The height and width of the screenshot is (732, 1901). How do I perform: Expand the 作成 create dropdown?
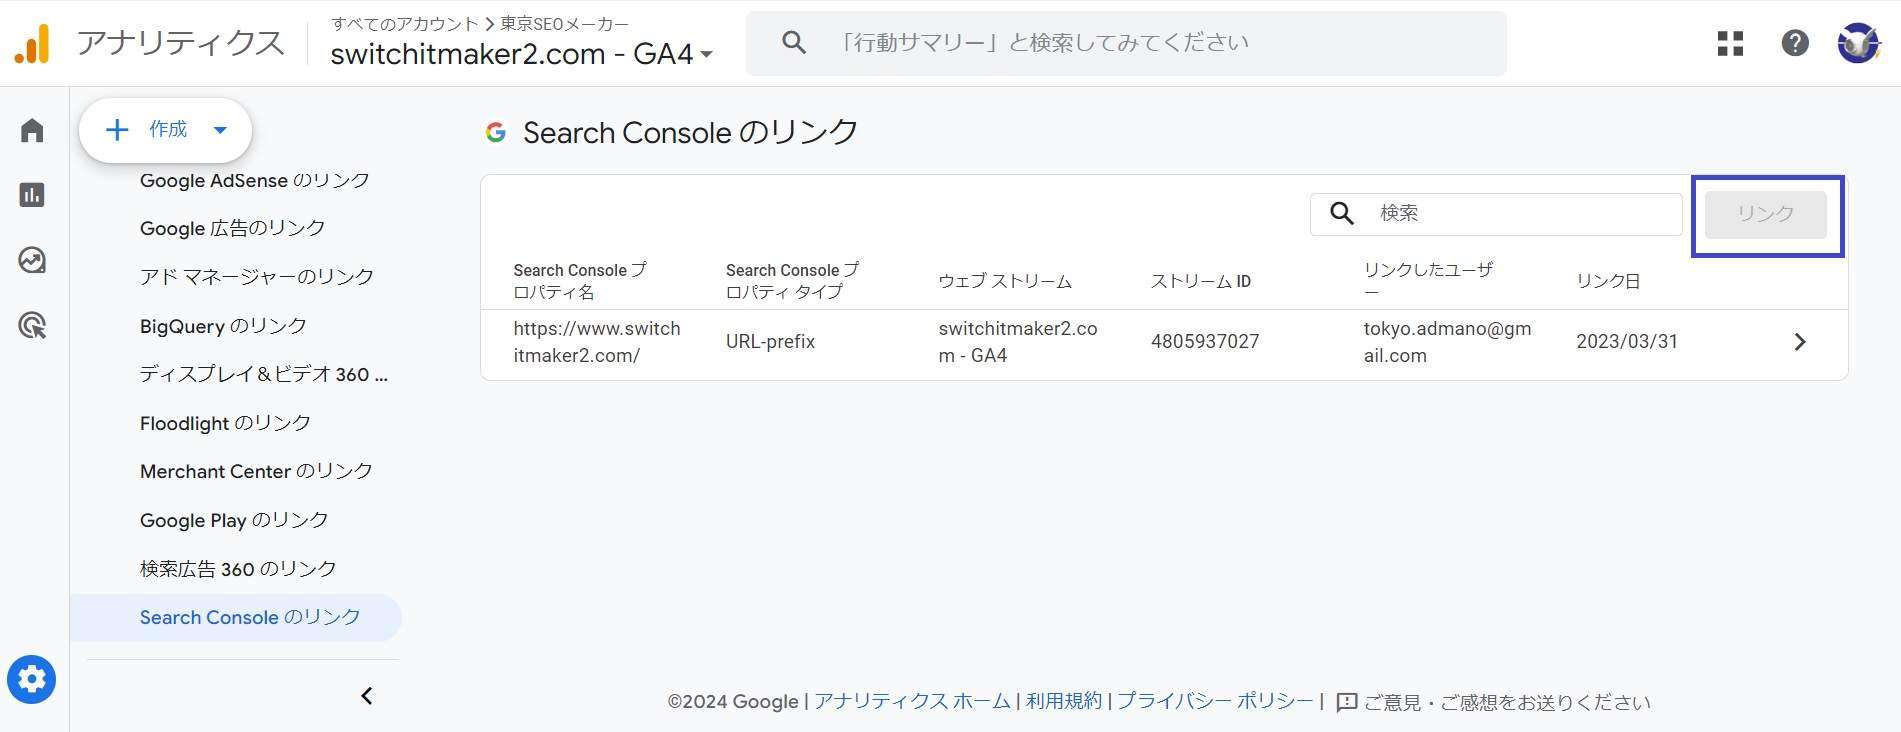click(x=166, y=130)
